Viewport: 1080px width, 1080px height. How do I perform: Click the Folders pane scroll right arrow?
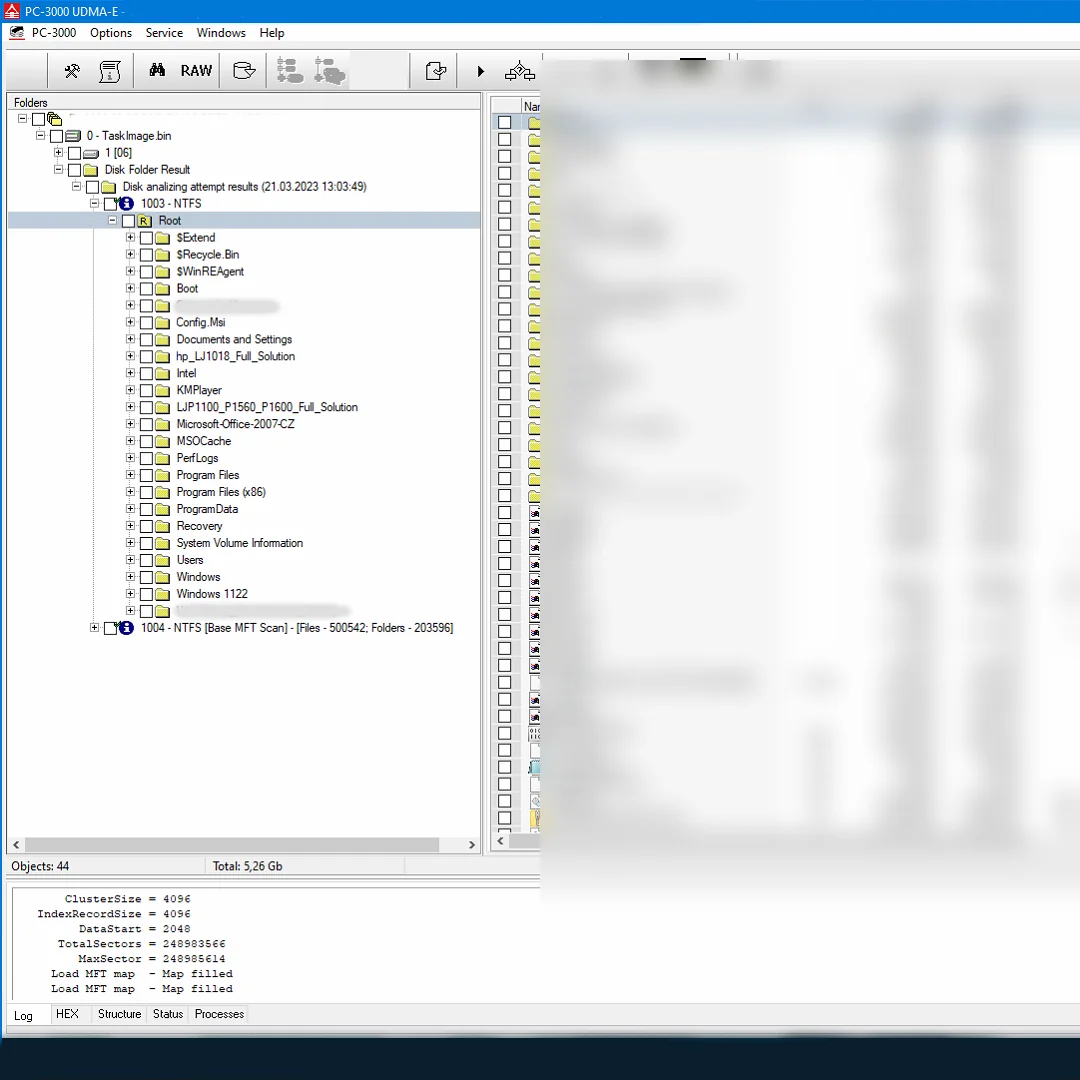pyautogui.click(x=472, y=844)
